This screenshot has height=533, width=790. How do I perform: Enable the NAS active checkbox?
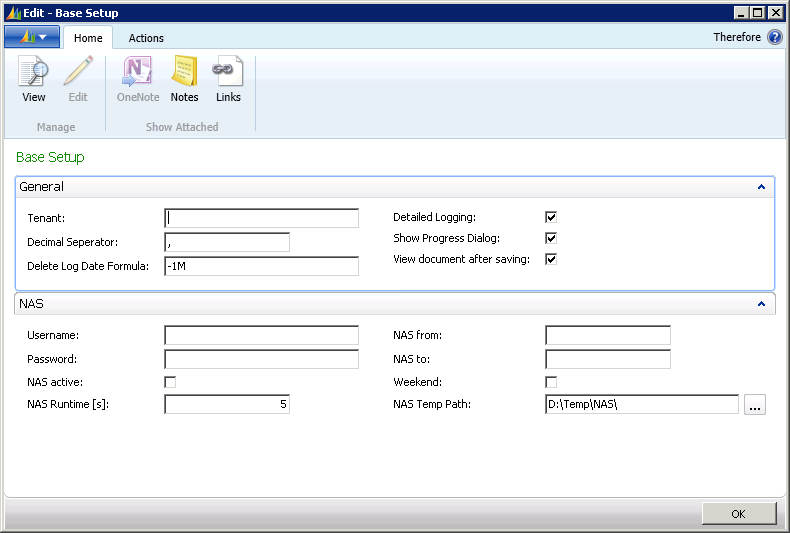point(170,382)
